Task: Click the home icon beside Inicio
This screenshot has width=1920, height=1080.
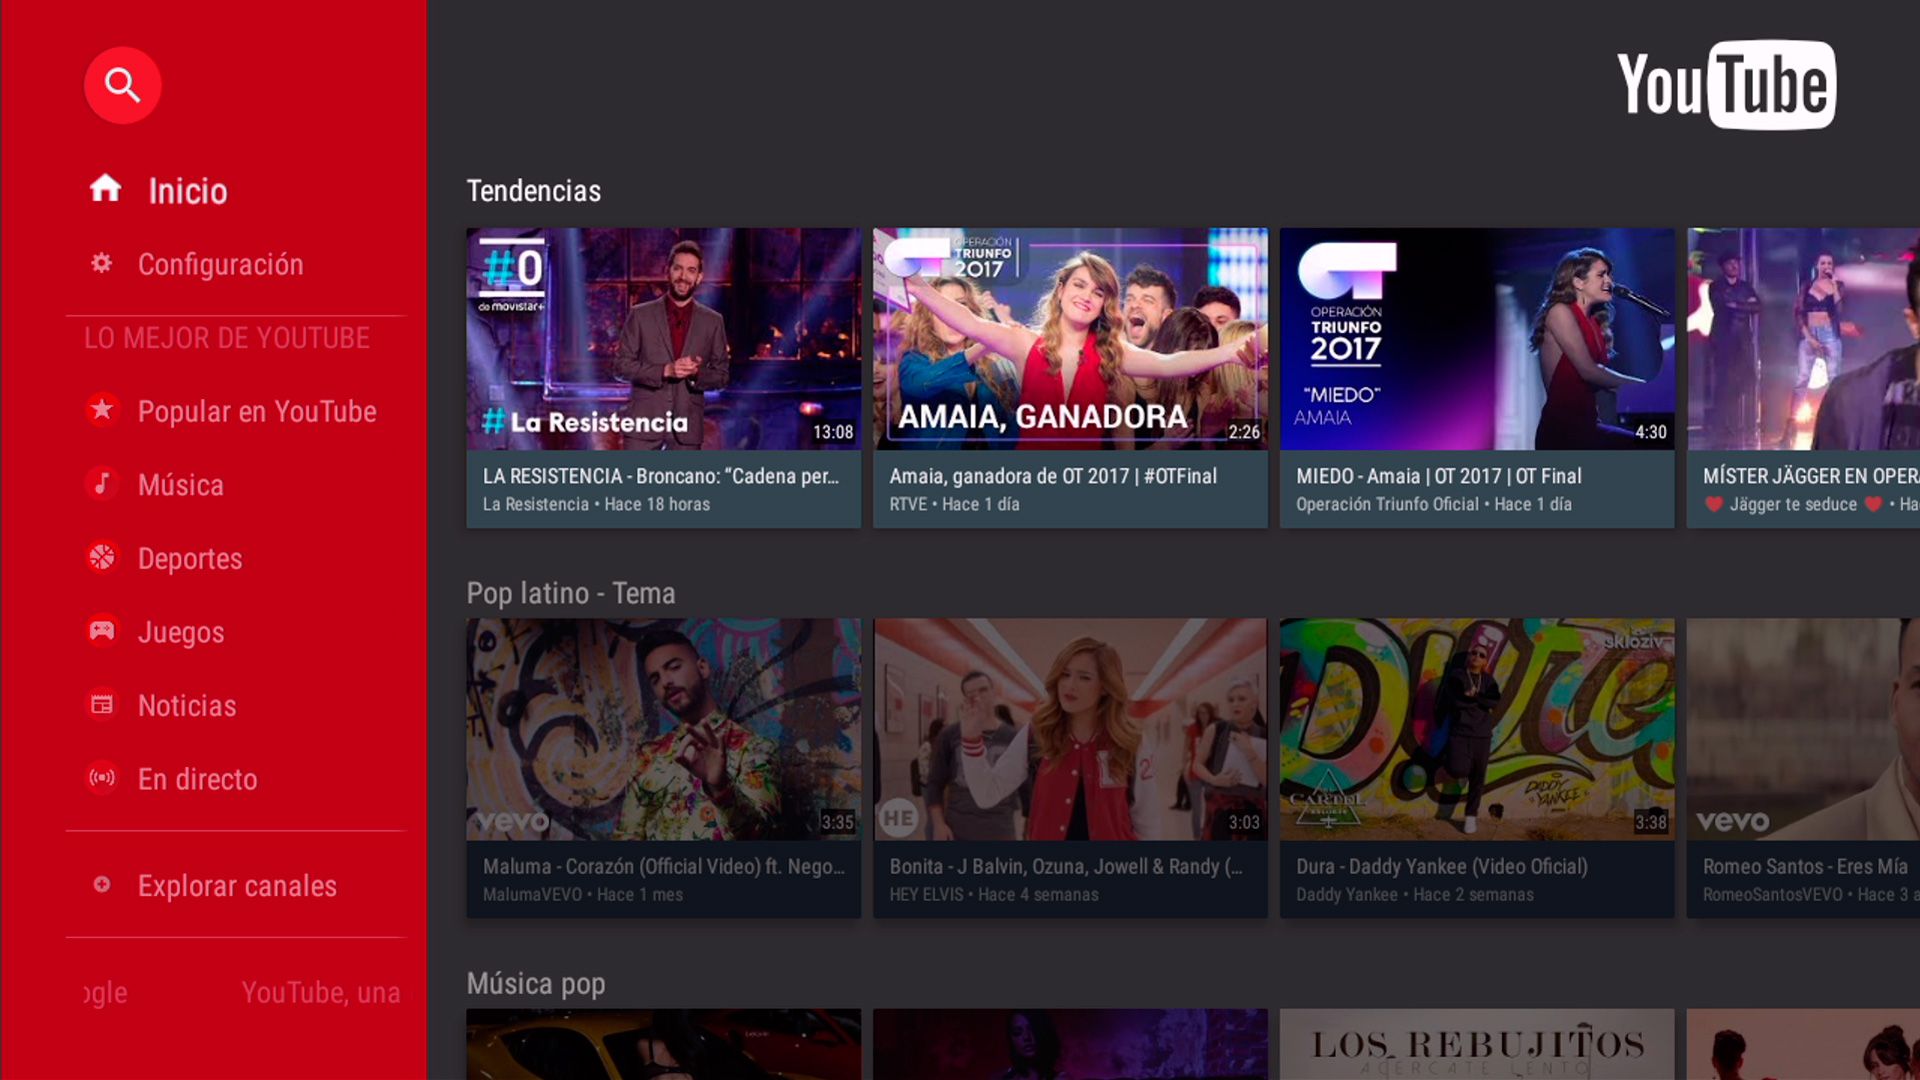Action: point(105,188)
